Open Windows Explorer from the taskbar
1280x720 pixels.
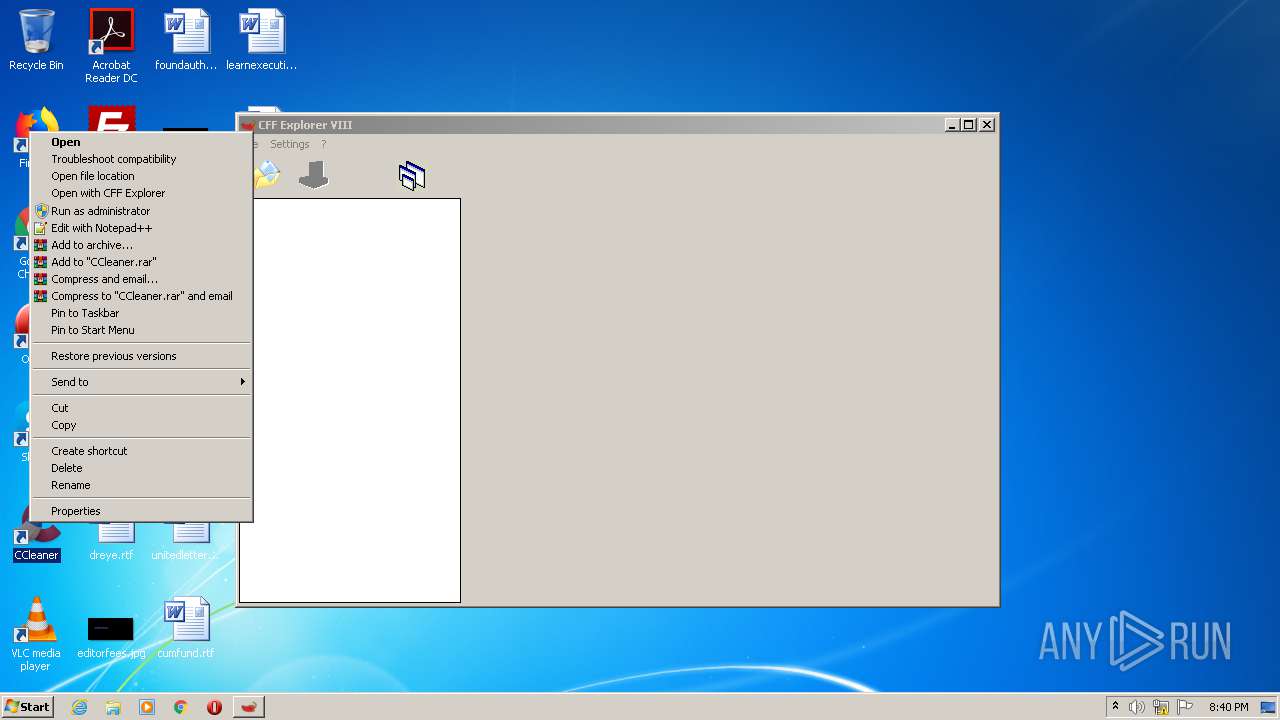(x=113, y=707)
